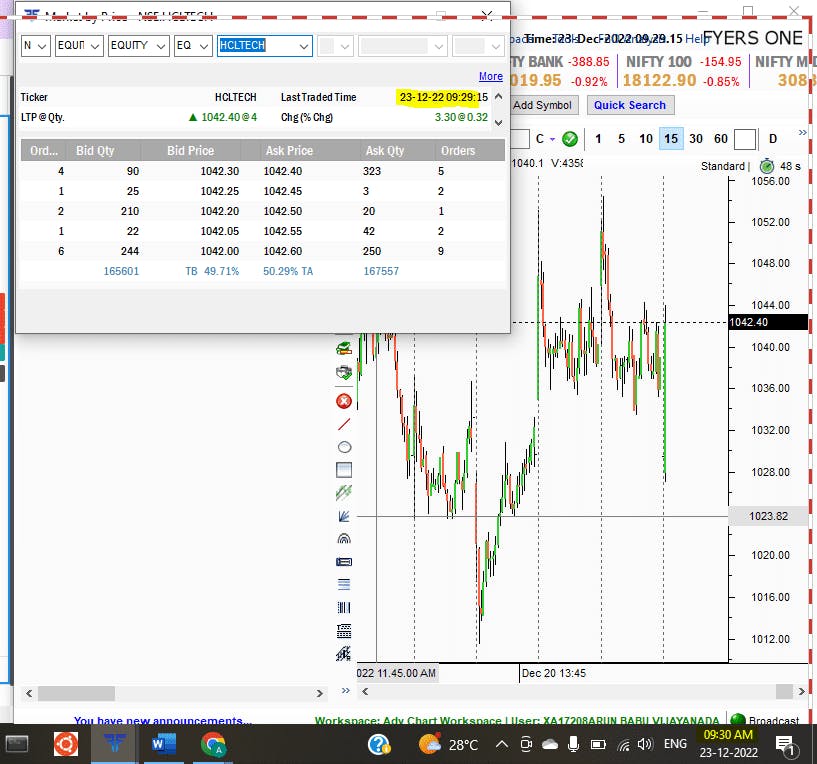This screenshot has height=764, width=817.
Task: Select the vertical time zone lines tool
Action: pyautogui.click(x=344, y=607)
